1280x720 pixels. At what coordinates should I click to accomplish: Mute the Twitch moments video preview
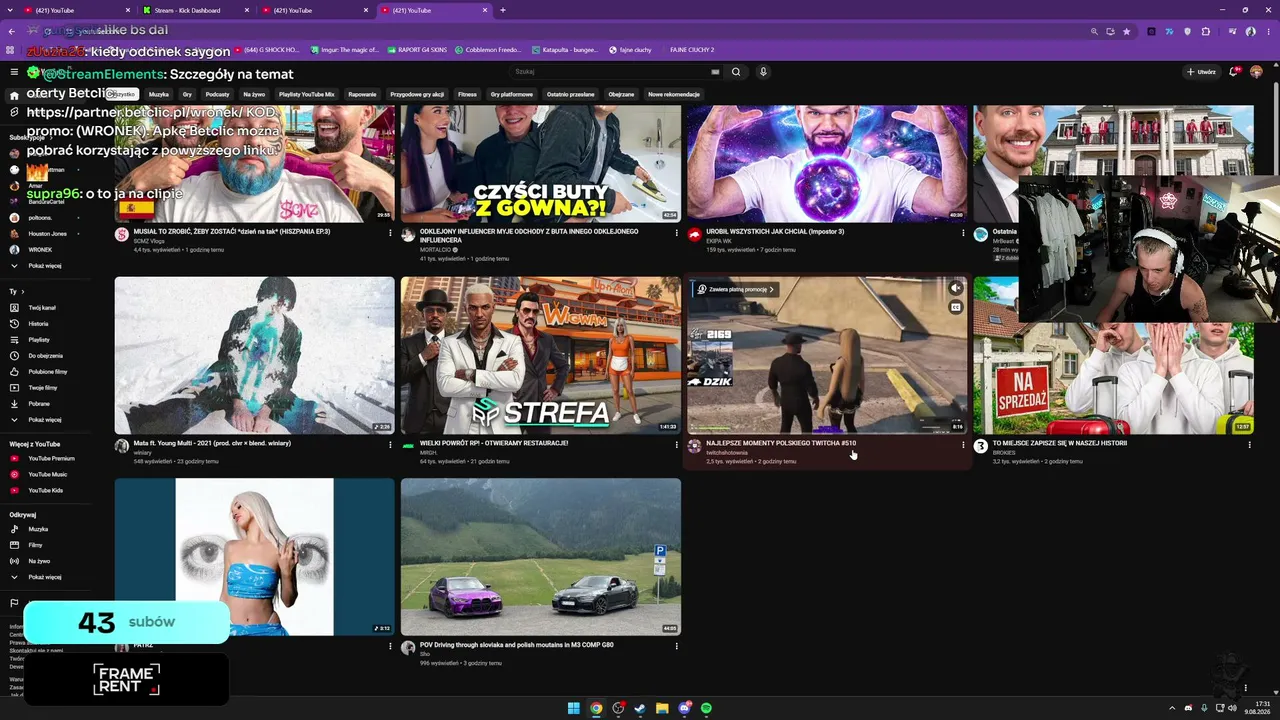click(956, 288)
